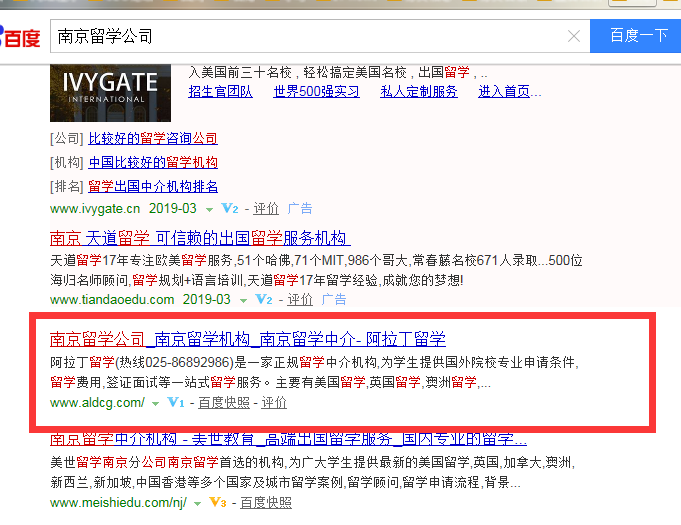This screenshot has width=681, height=525.
Task: Expand the dropdown arrow next to www.ivygate.cn
Action: point(209,209)
